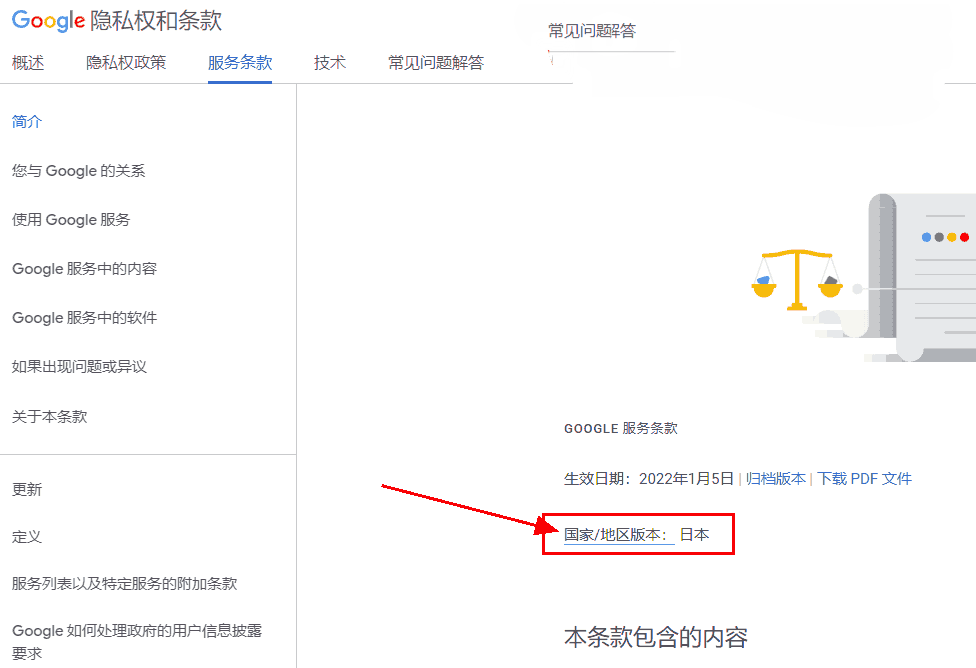Go to 常见问题解答 tab in navigation
This screenshot has width=976, height=668.
(x=436, y=63)
